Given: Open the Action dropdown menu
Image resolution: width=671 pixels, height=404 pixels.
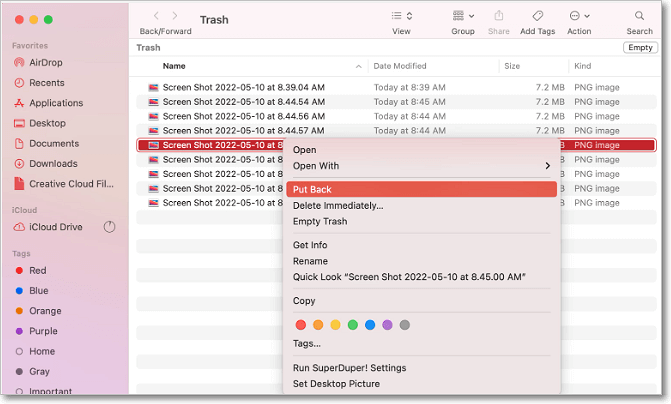Looking at the screenshot, I should (579, 16).
